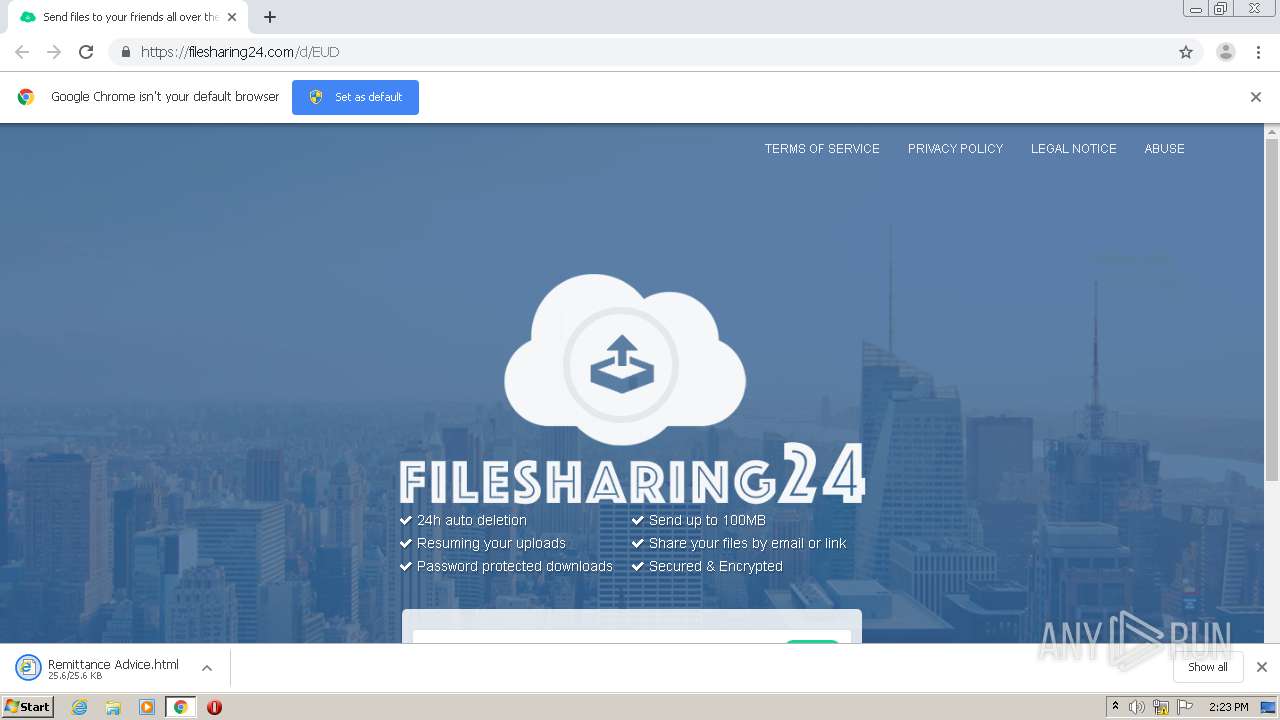
Task: Switch to the Chrome taskbar button
Action: (x=180, y=707)
